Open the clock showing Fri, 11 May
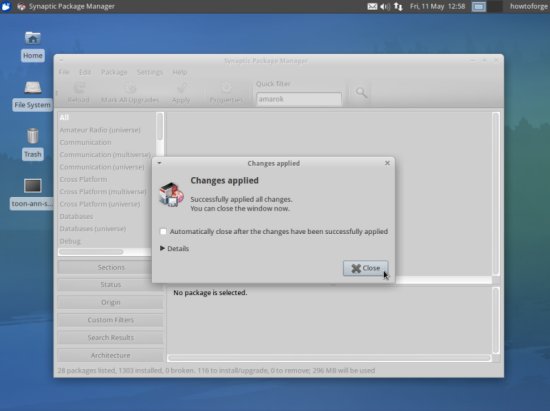 437,6
